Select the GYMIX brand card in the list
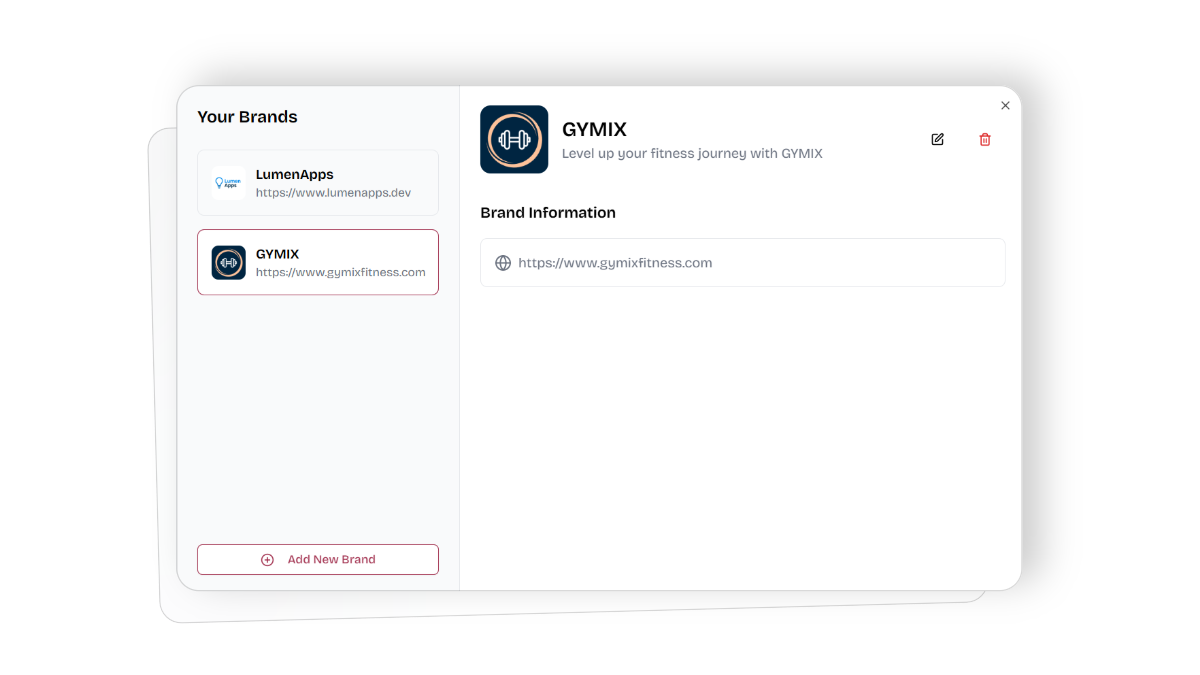Screen dimensions: 1200x675 point(318,262)
